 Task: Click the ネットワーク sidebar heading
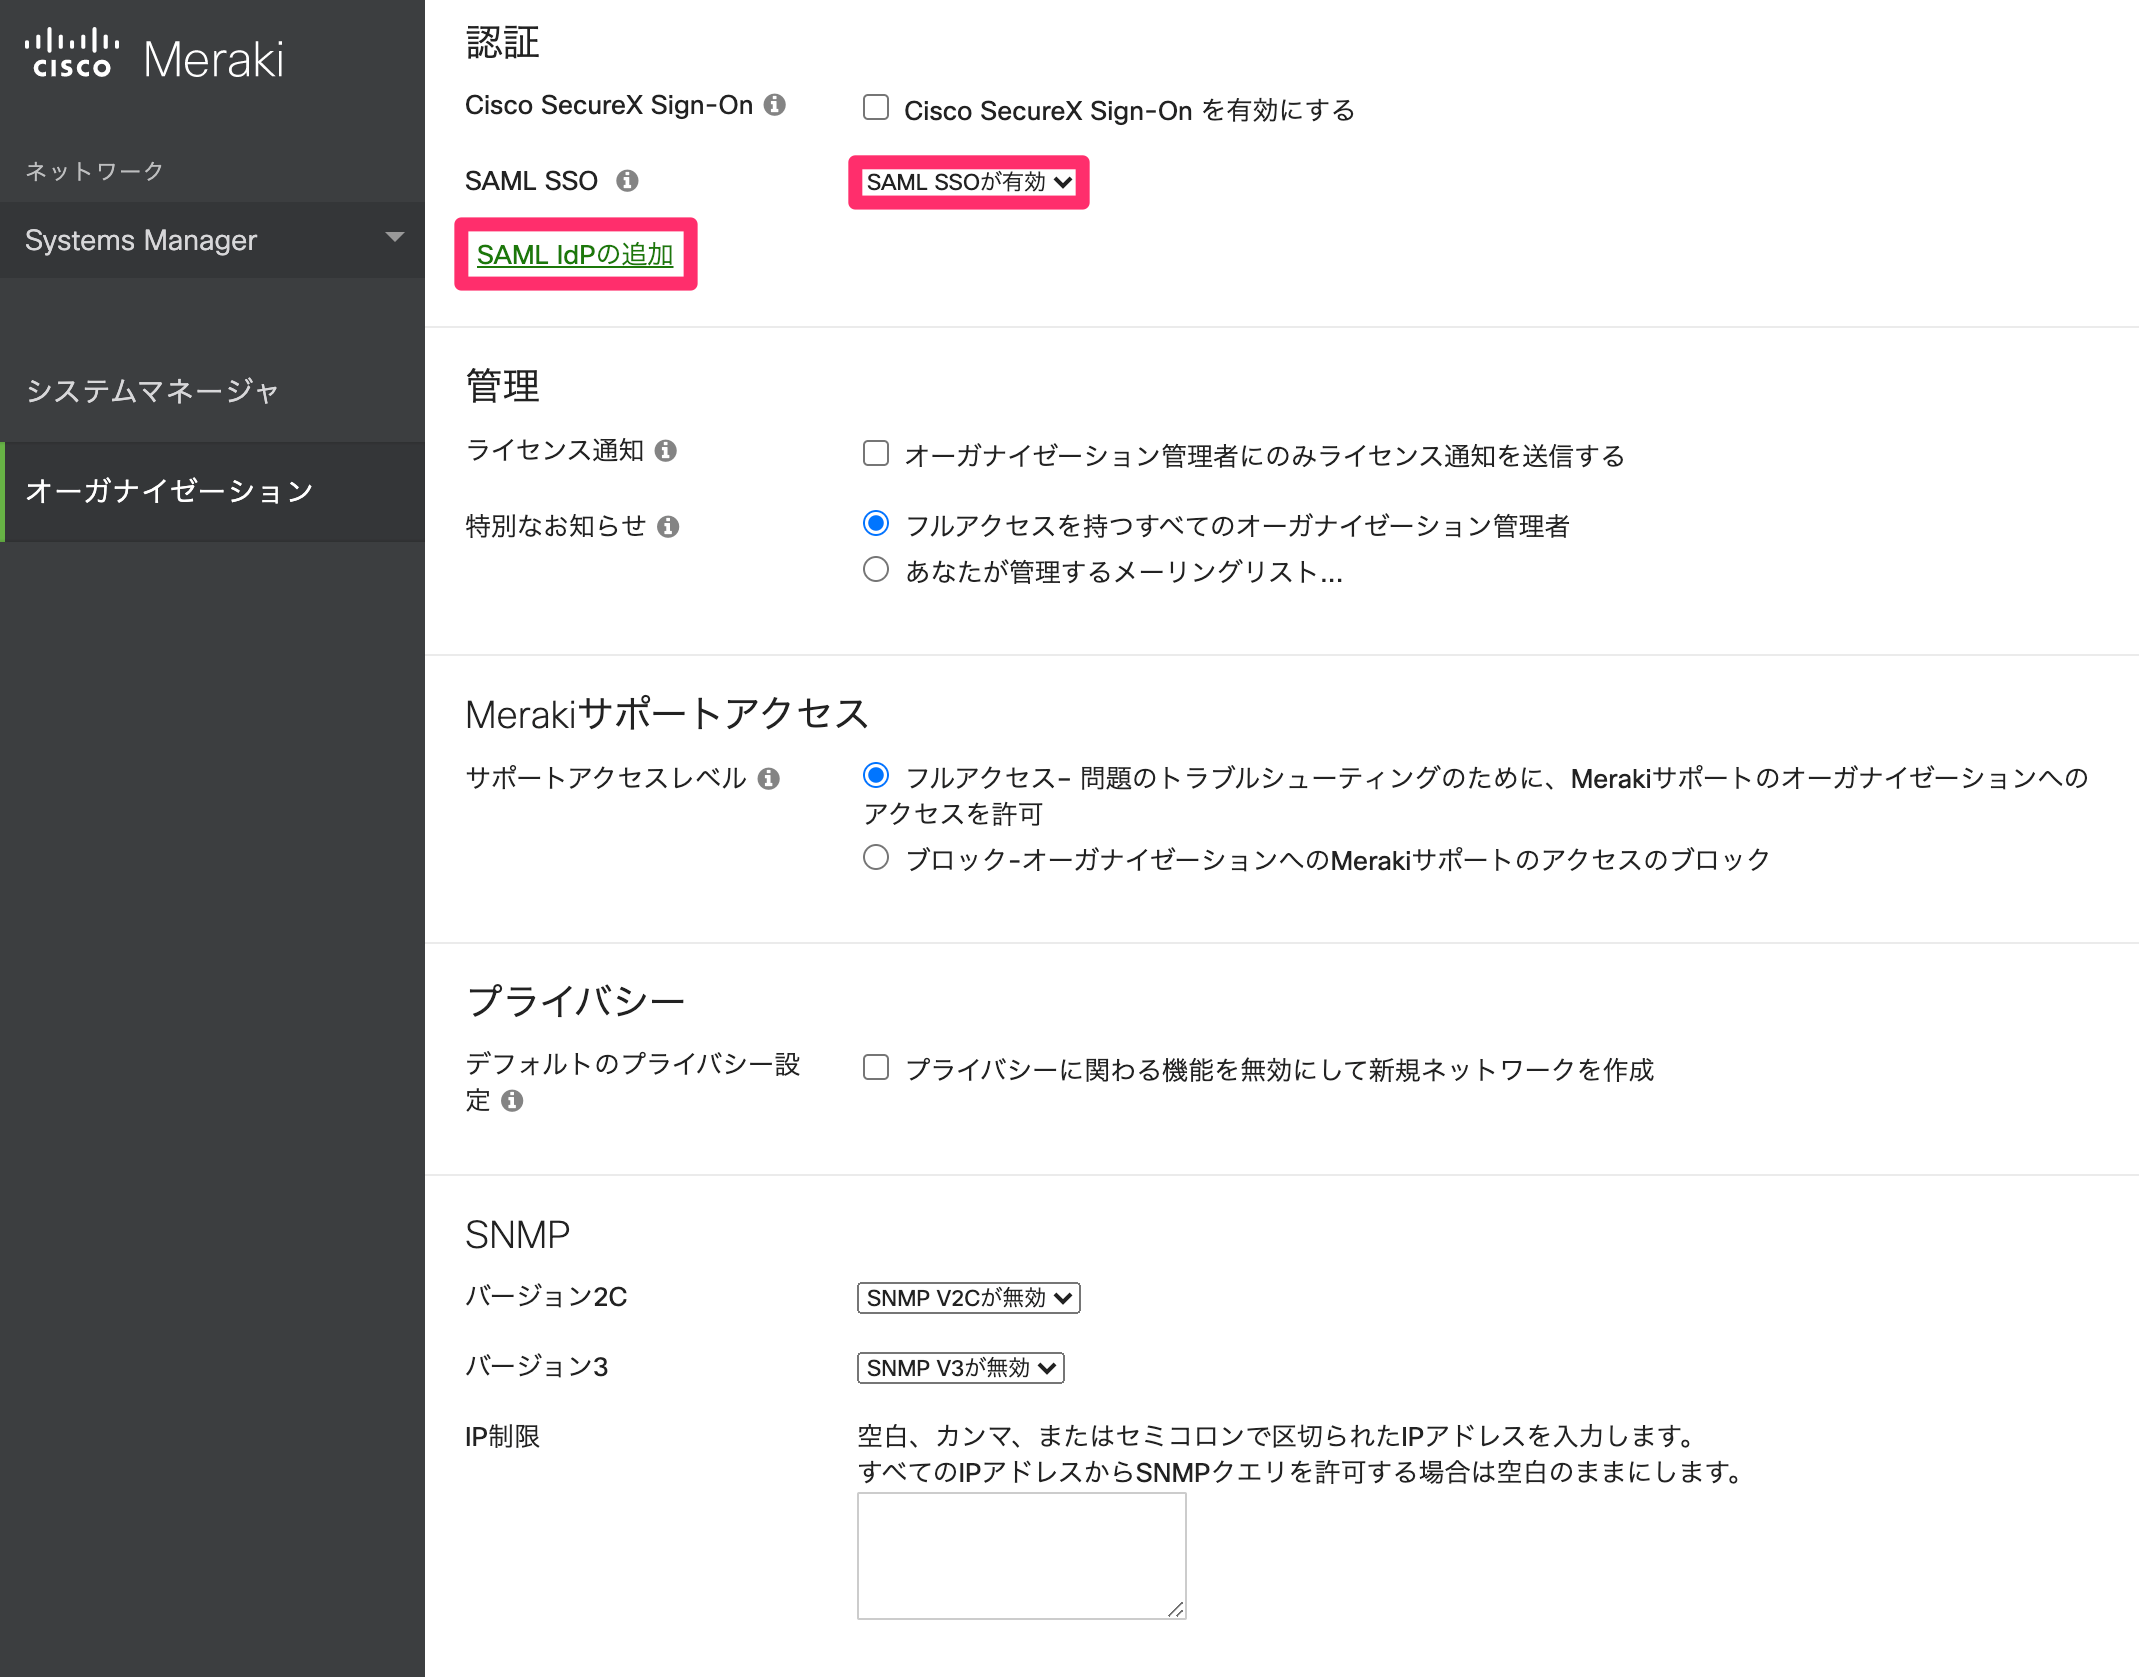(94, 171)
